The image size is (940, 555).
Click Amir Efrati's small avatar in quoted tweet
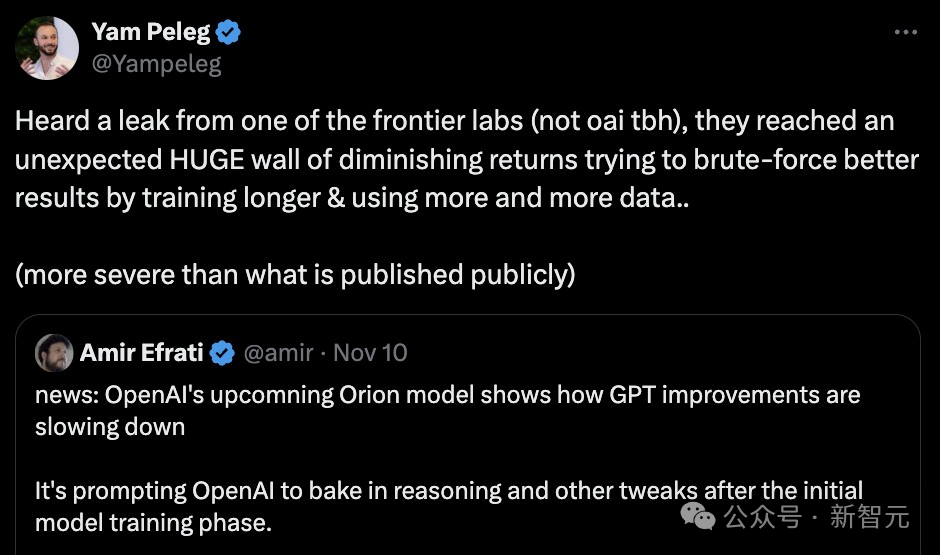pyautogui.click(x=53, y=352)
